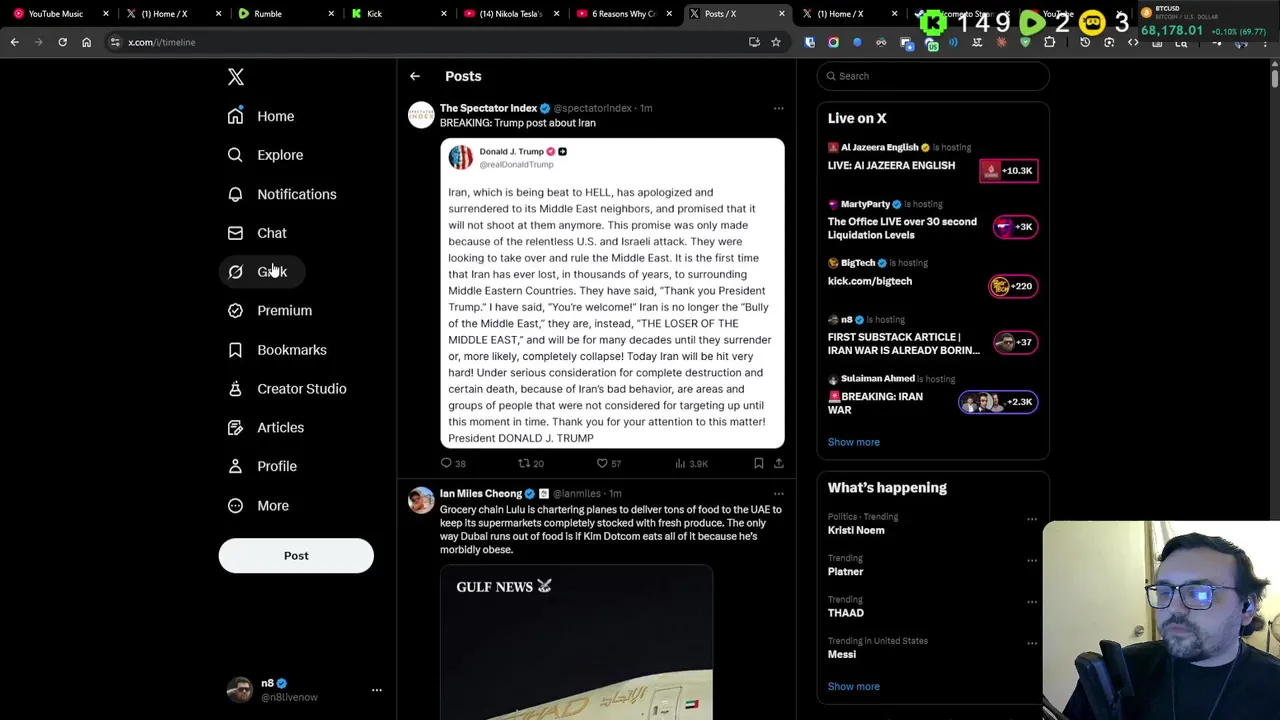1280x720 pixels.
Task: Open the n8 account avatar at bottom
Action: (240, 690)
